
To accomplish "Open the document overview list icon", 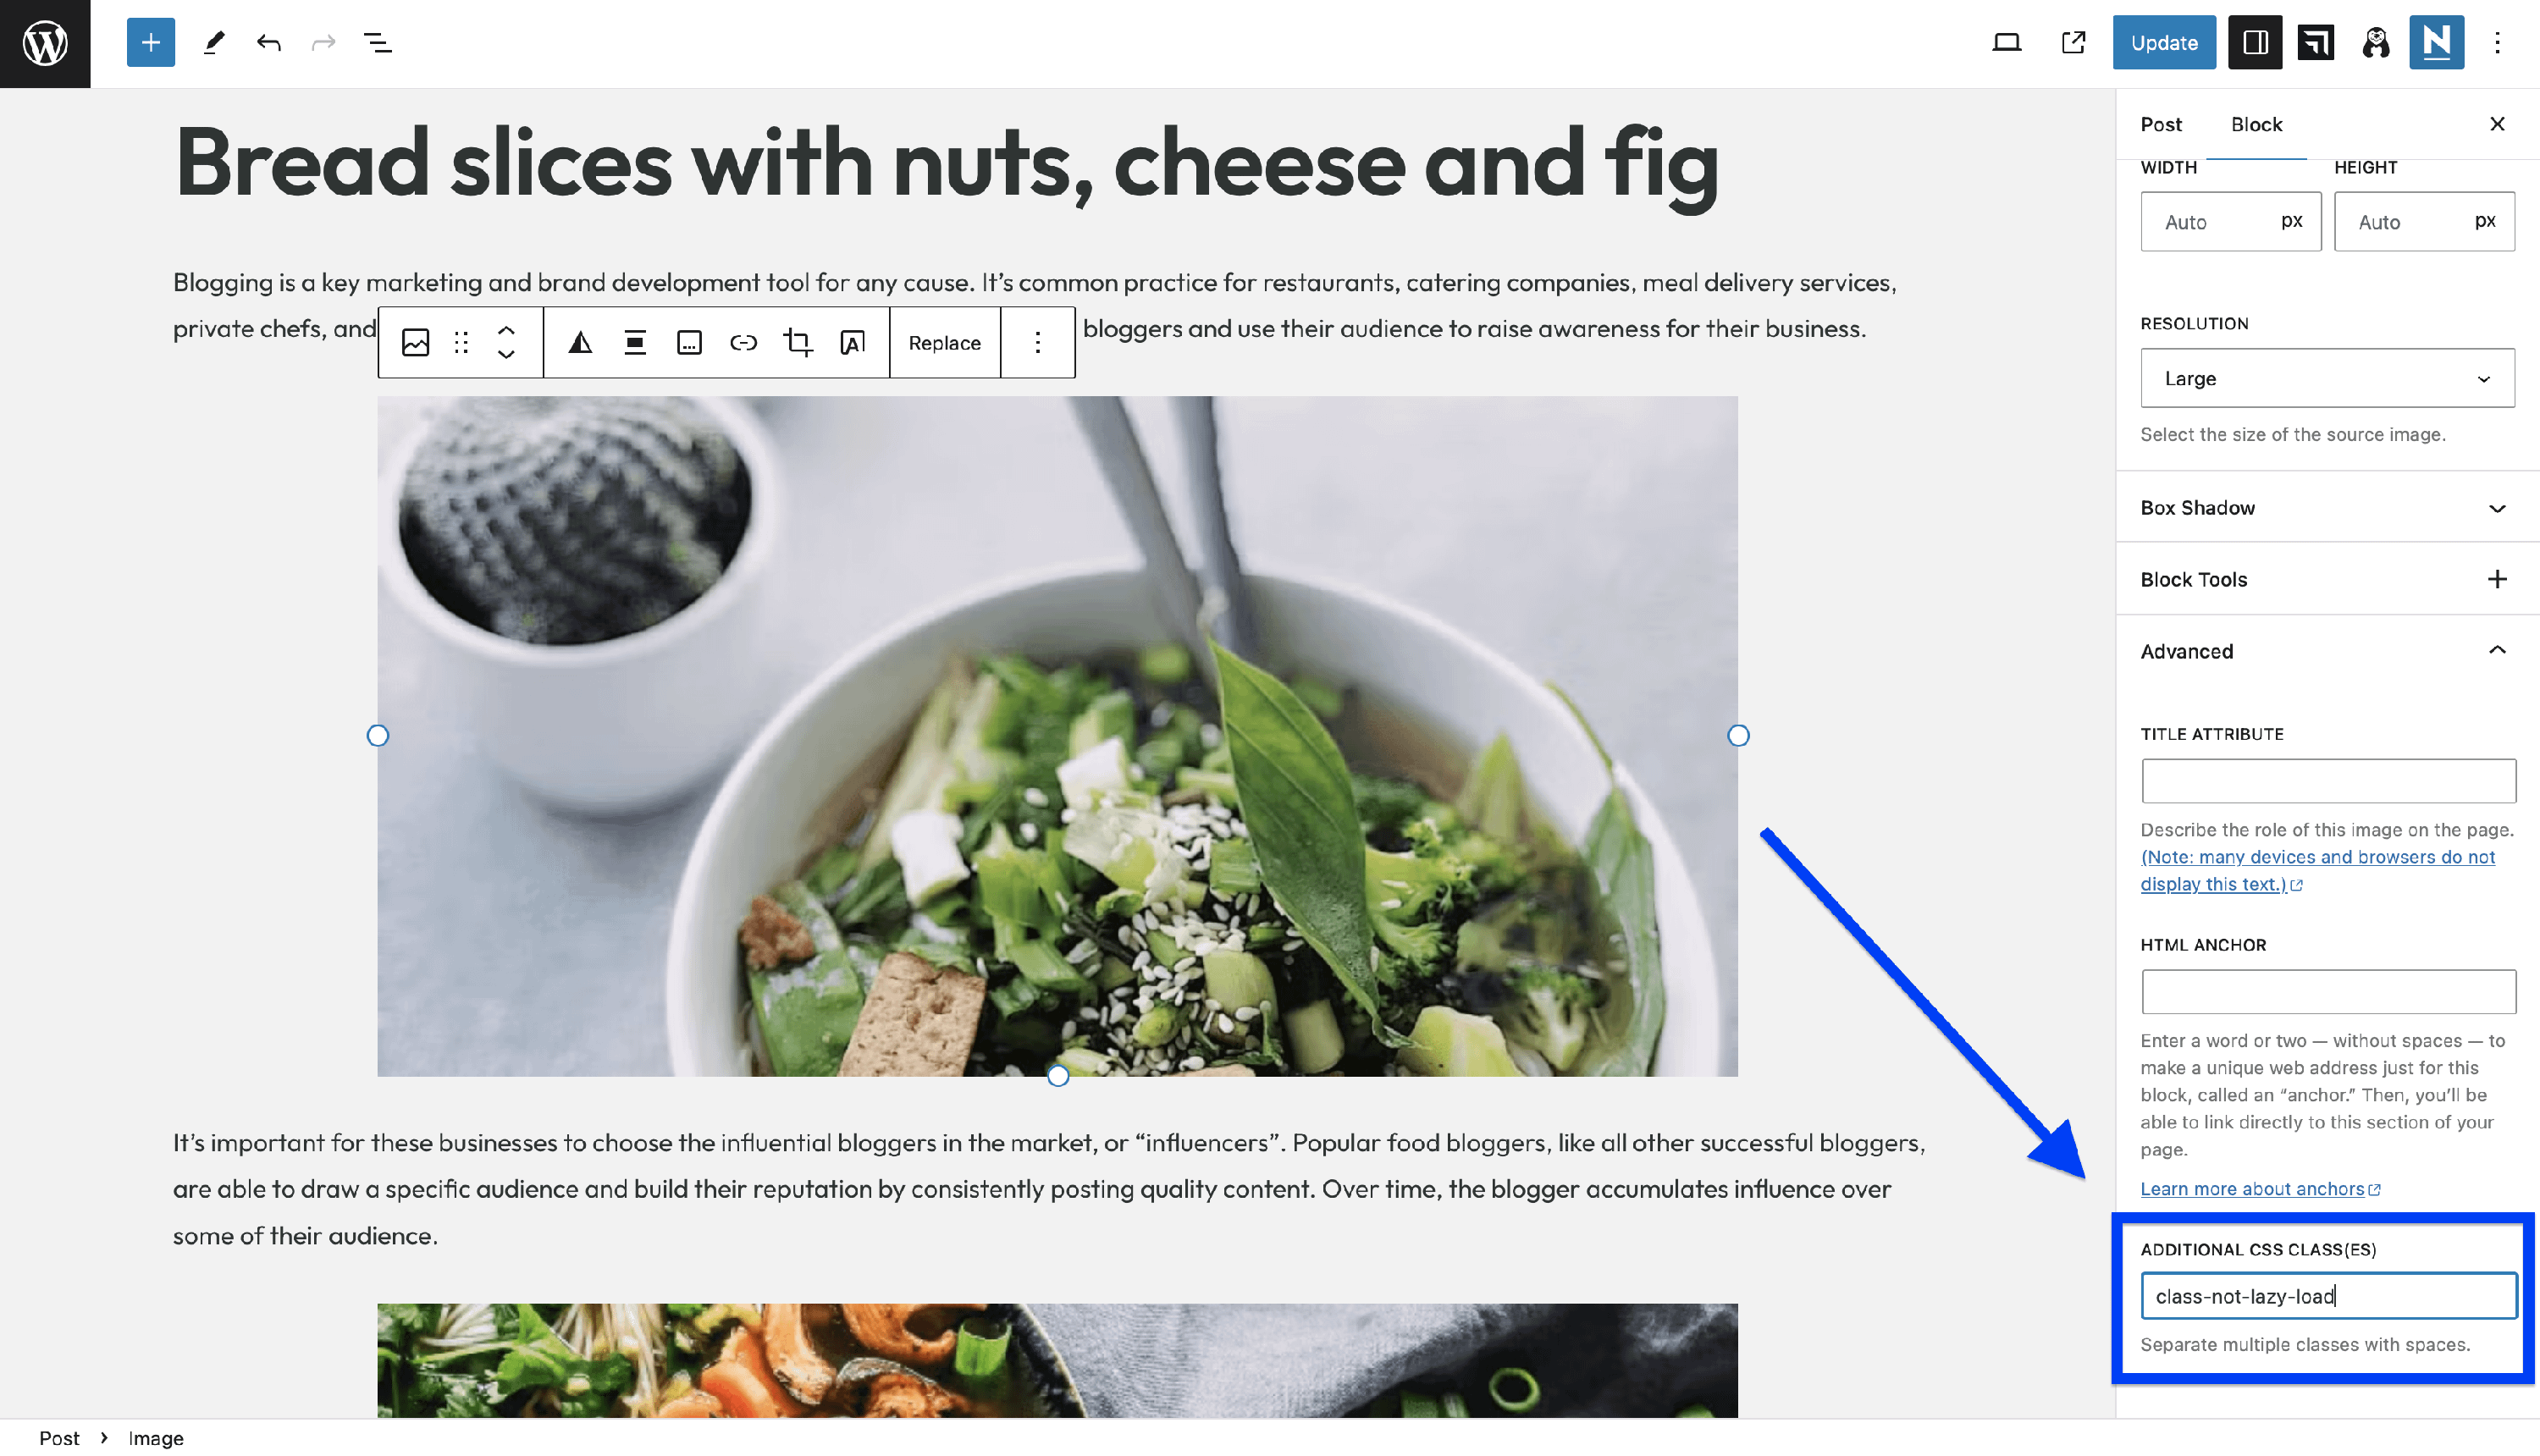I will (377, 42).
